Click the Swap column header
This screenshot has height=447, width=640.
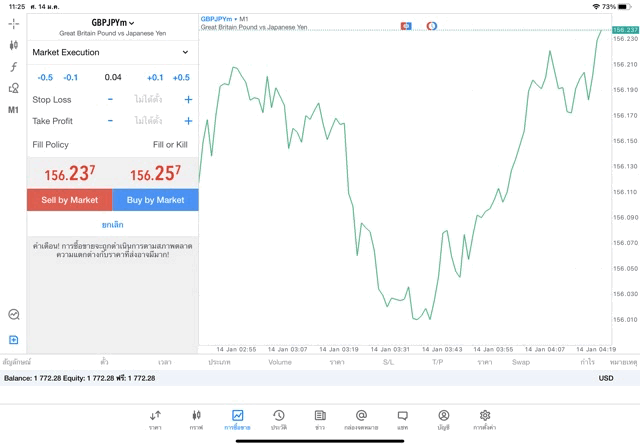click(521, 362)
